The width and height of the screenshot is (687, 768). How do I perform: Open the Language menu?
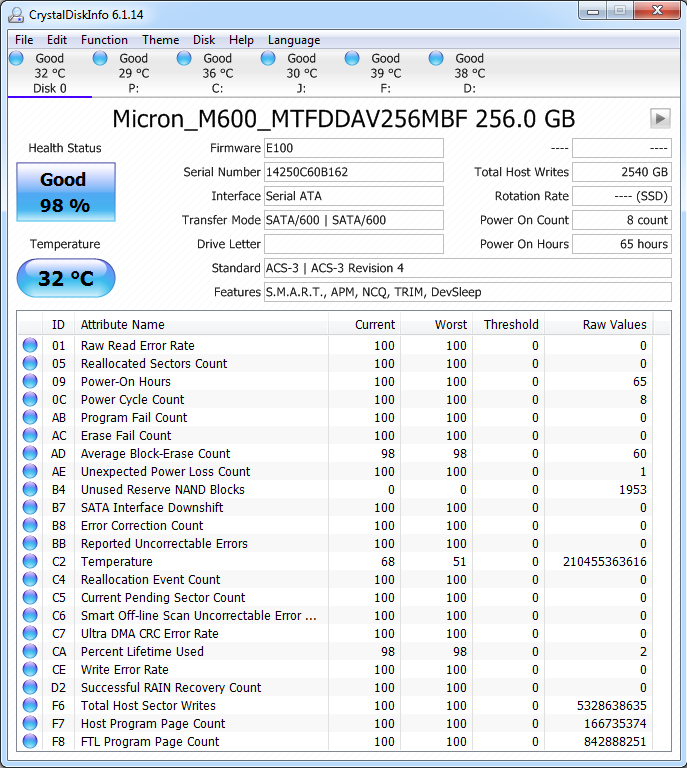(x=294, y=40)
